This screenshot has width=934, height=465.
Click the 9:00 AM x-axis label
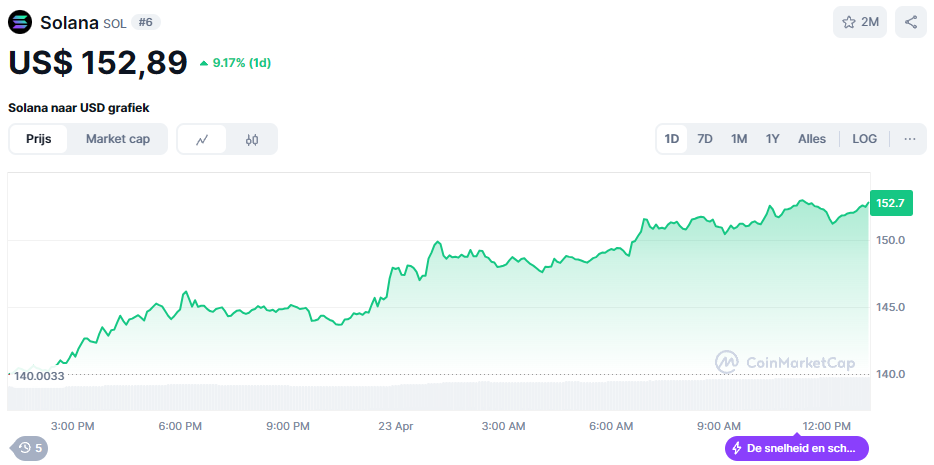click(x=719, y=426)
